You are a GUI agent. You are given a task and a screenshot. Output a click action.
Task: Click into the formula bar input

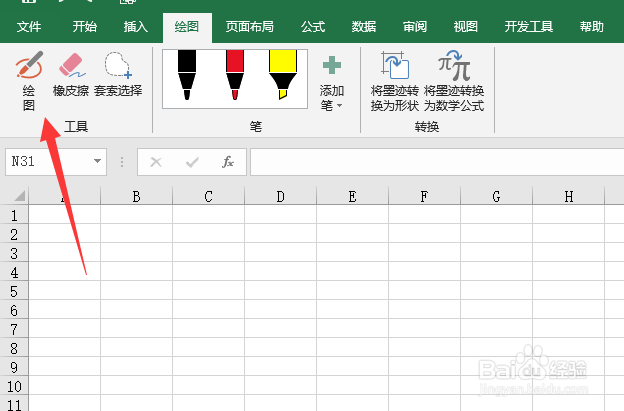[437, 162]
